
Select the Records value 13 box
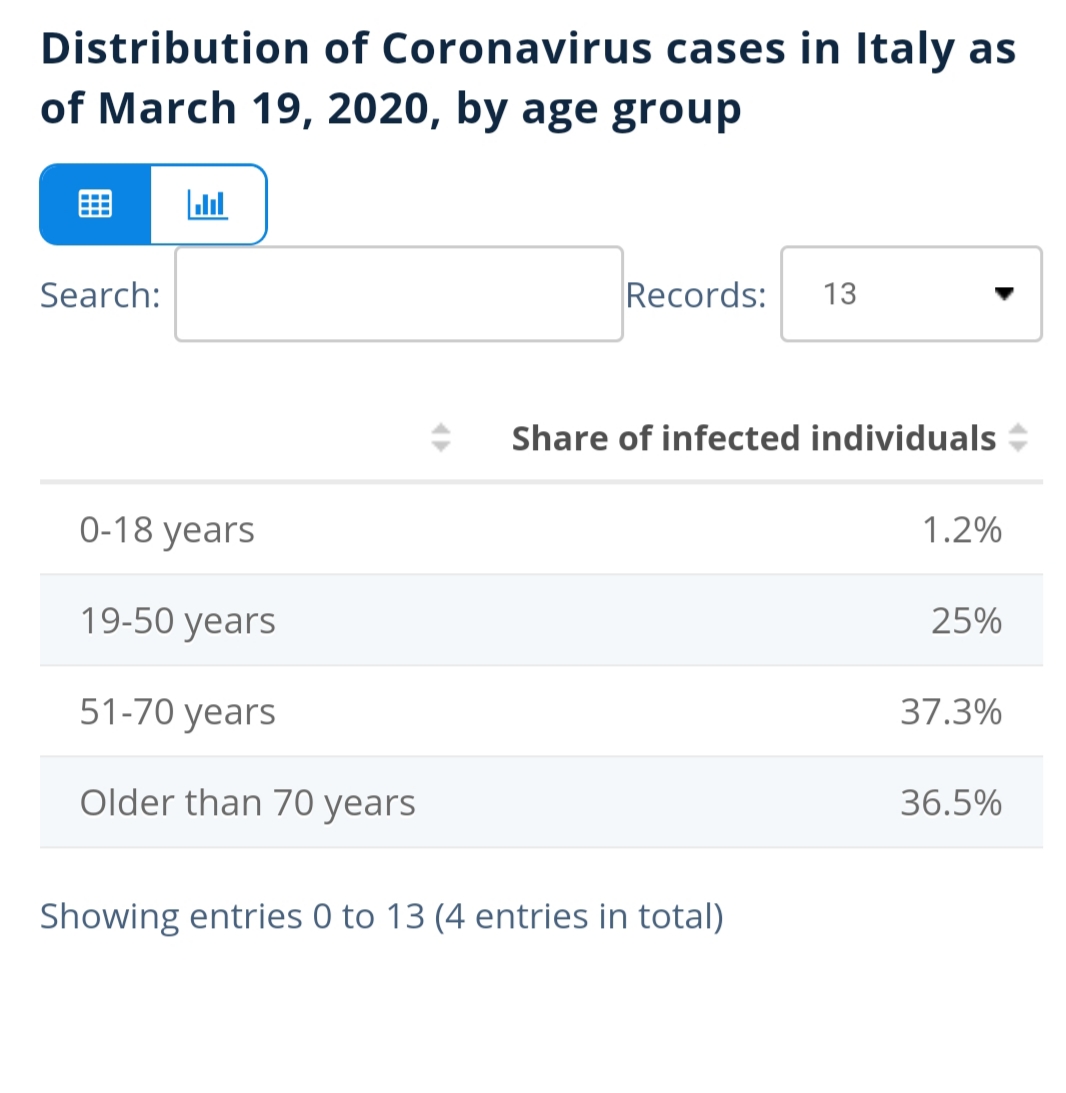[x=911, y=293]
